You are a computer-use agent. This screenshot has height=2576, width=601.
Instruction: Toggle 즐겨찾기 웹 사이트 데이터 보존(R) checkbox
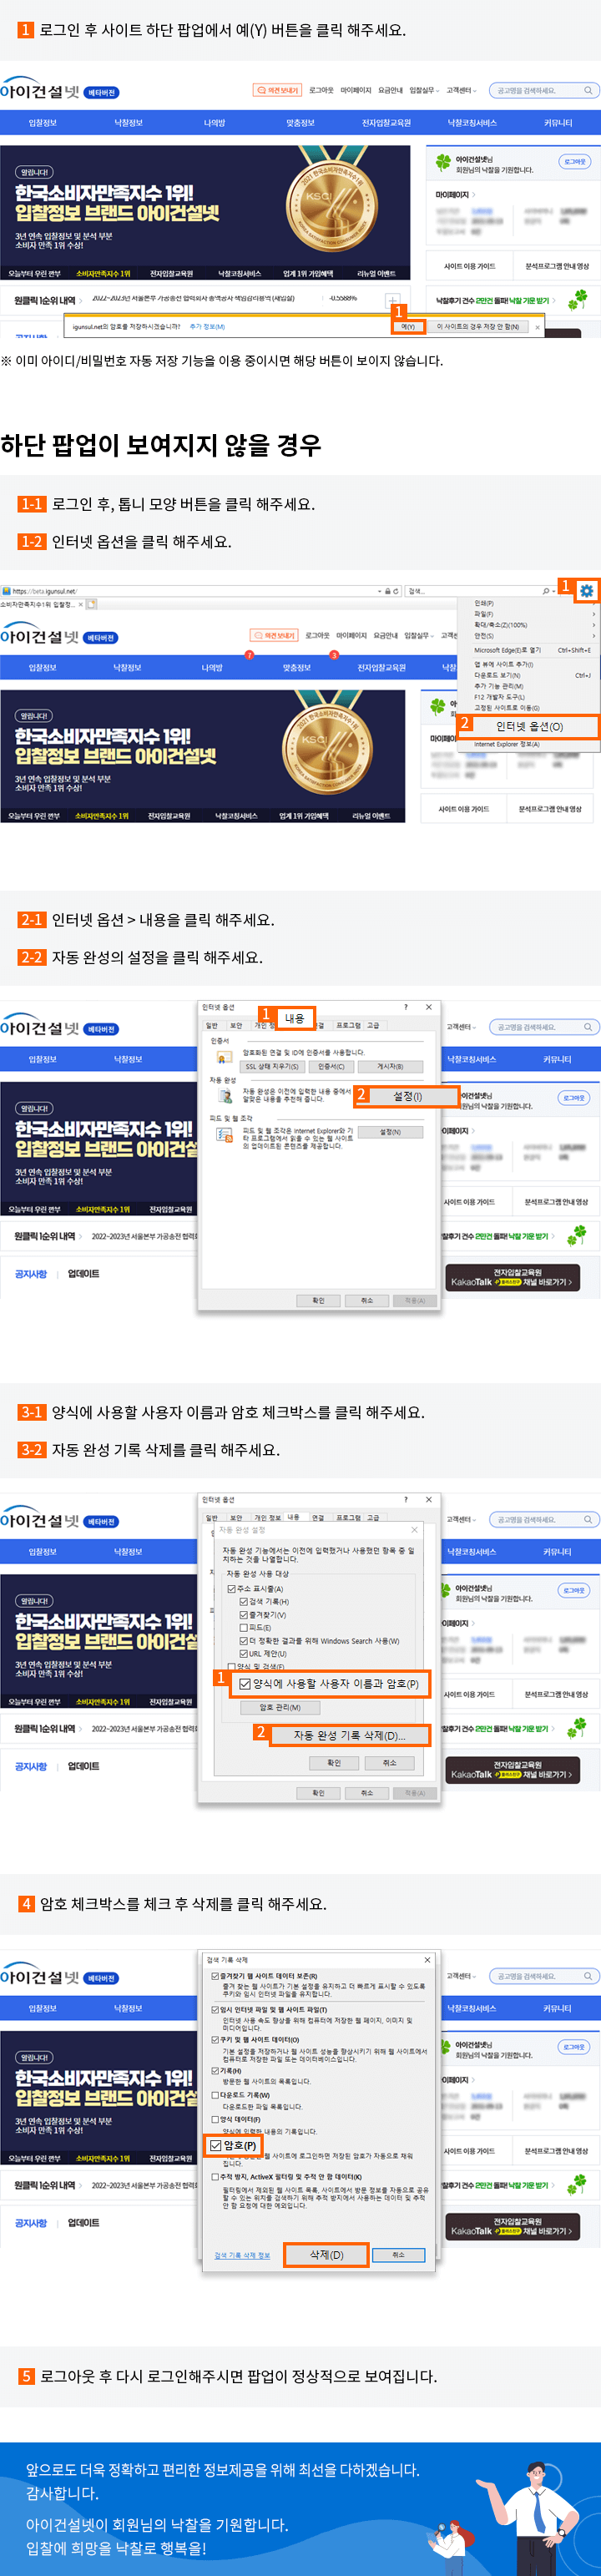(x=216, y=1976)
